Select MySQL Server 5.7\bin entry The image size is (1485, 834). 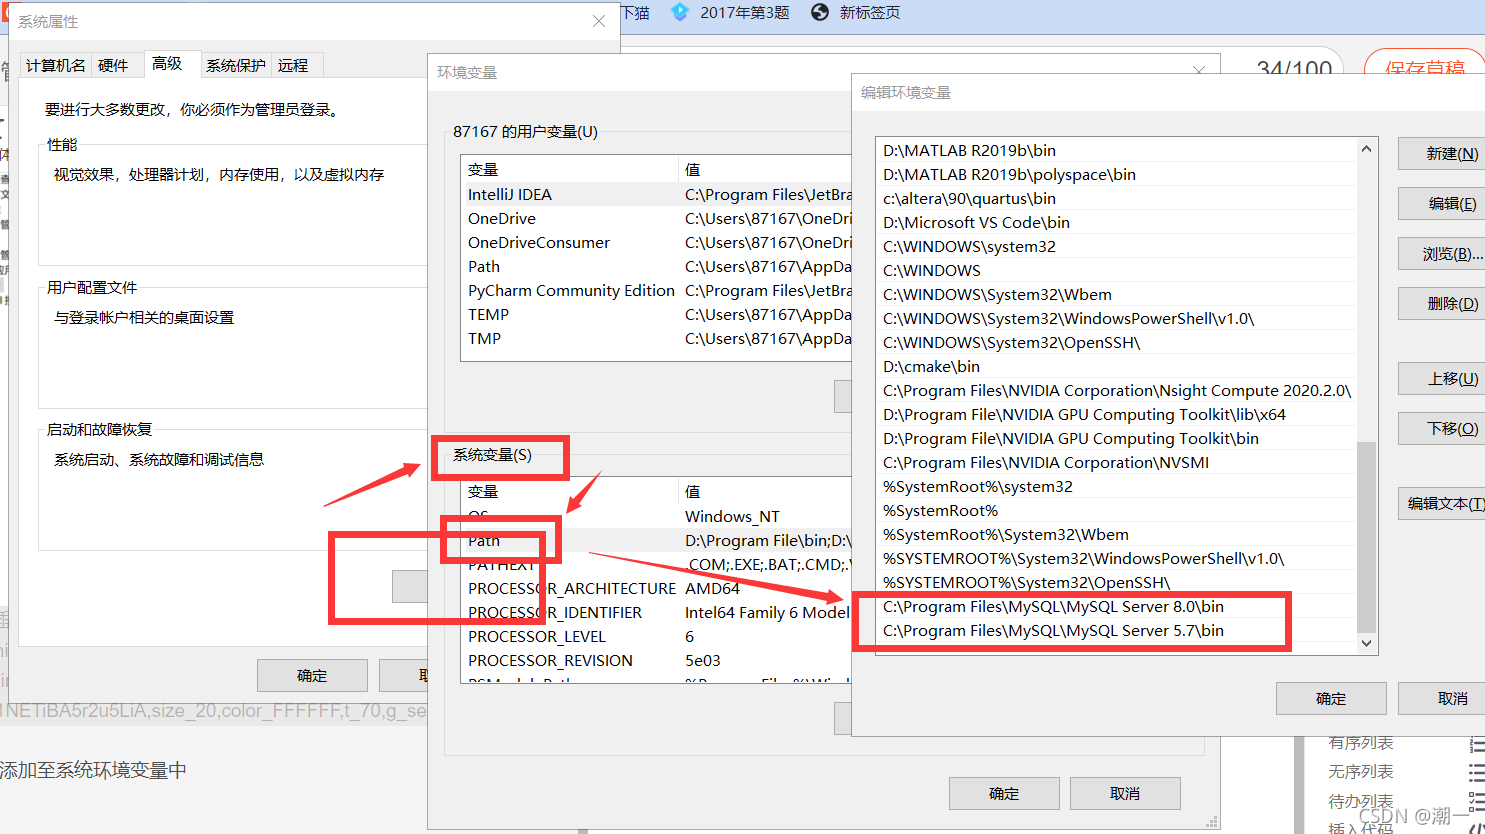click(x=1116, y=631)
